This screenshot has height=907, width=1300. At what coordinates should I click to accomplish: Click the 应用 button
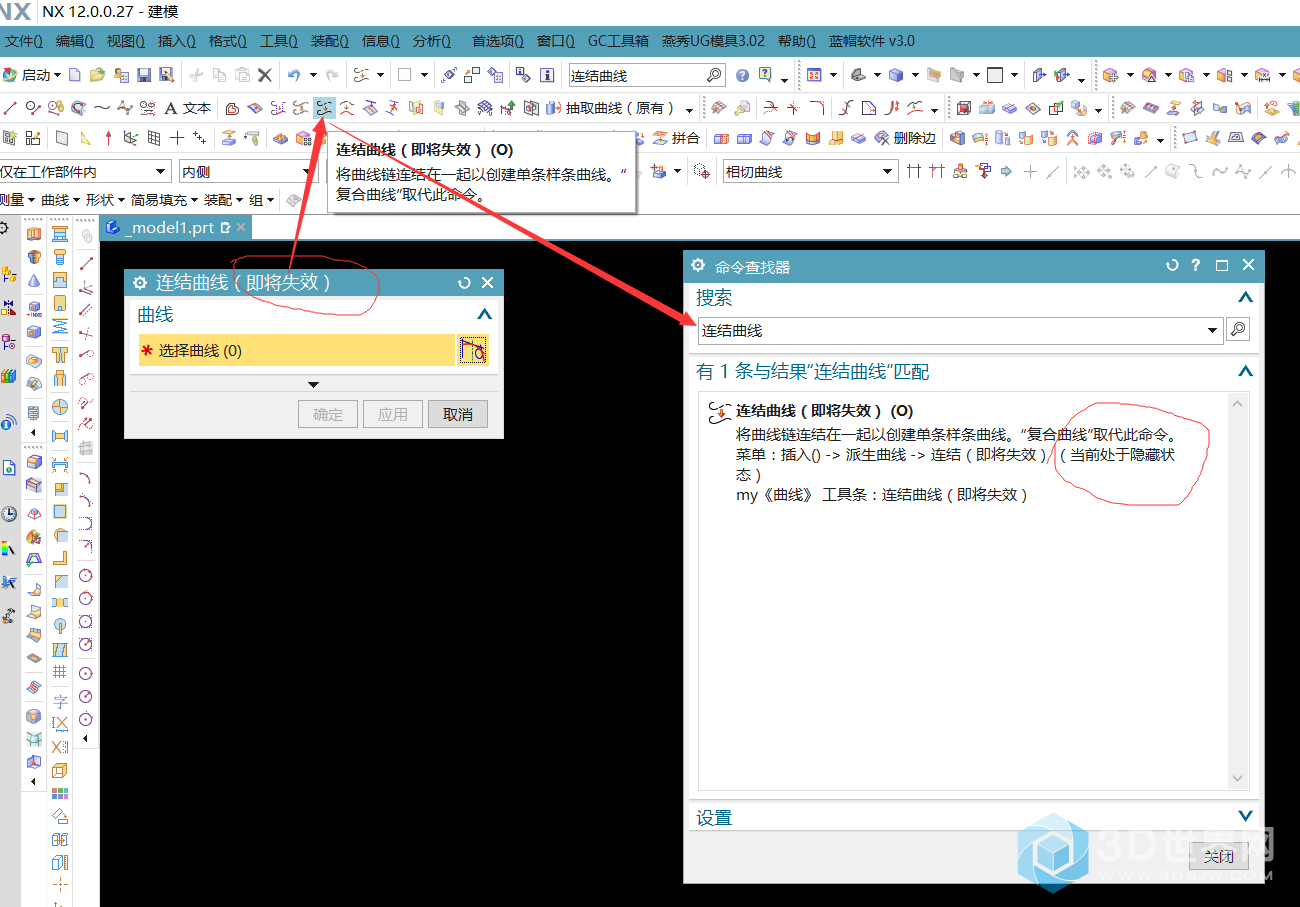393,414
